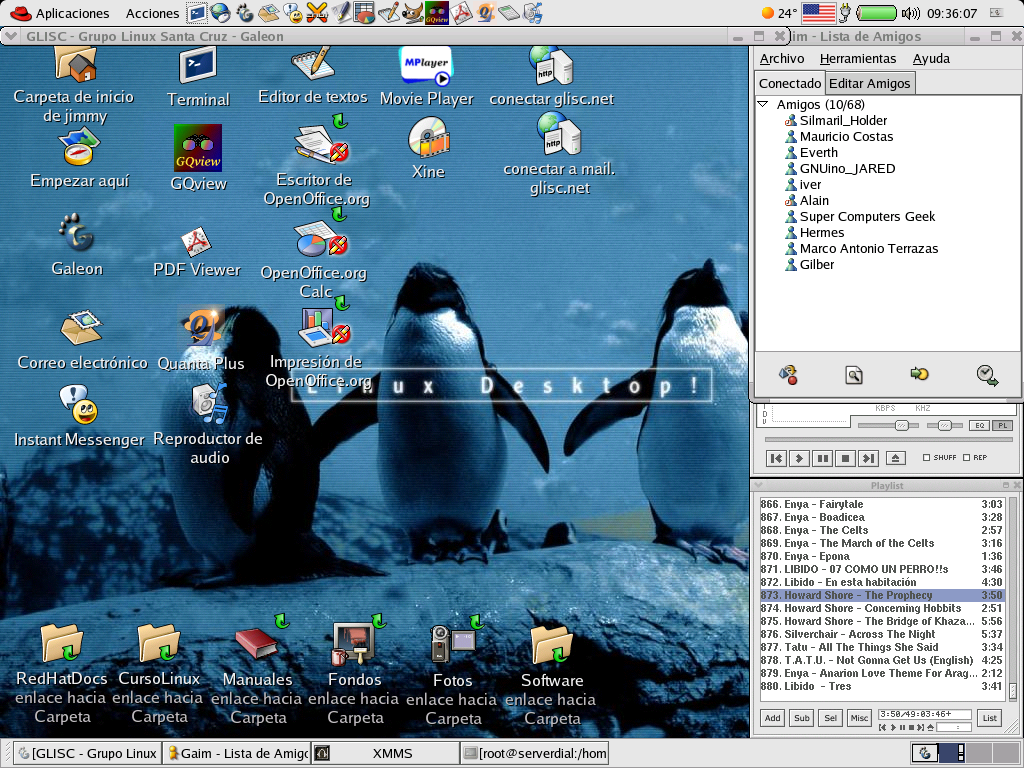This screenshot has width=1024, height=768.
Task: Enable REP checkbox in XMMS
Action: 967,458
